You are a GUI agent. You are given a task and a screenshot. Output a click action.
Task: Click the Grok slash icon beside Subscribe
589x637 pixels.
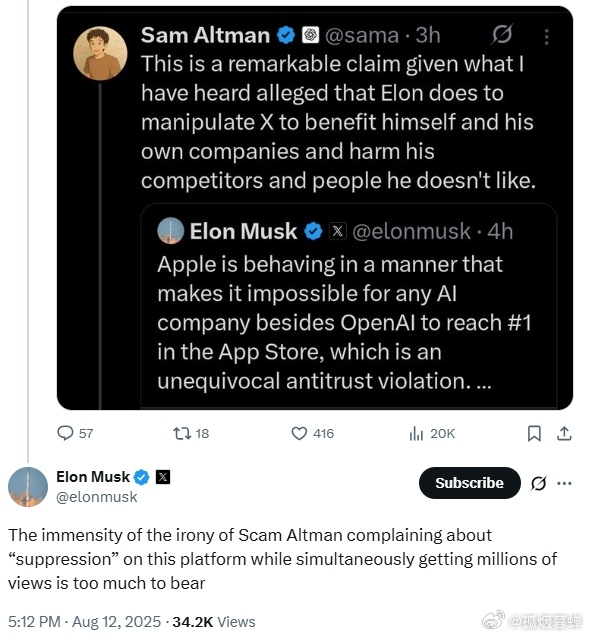tap(539, 483)
